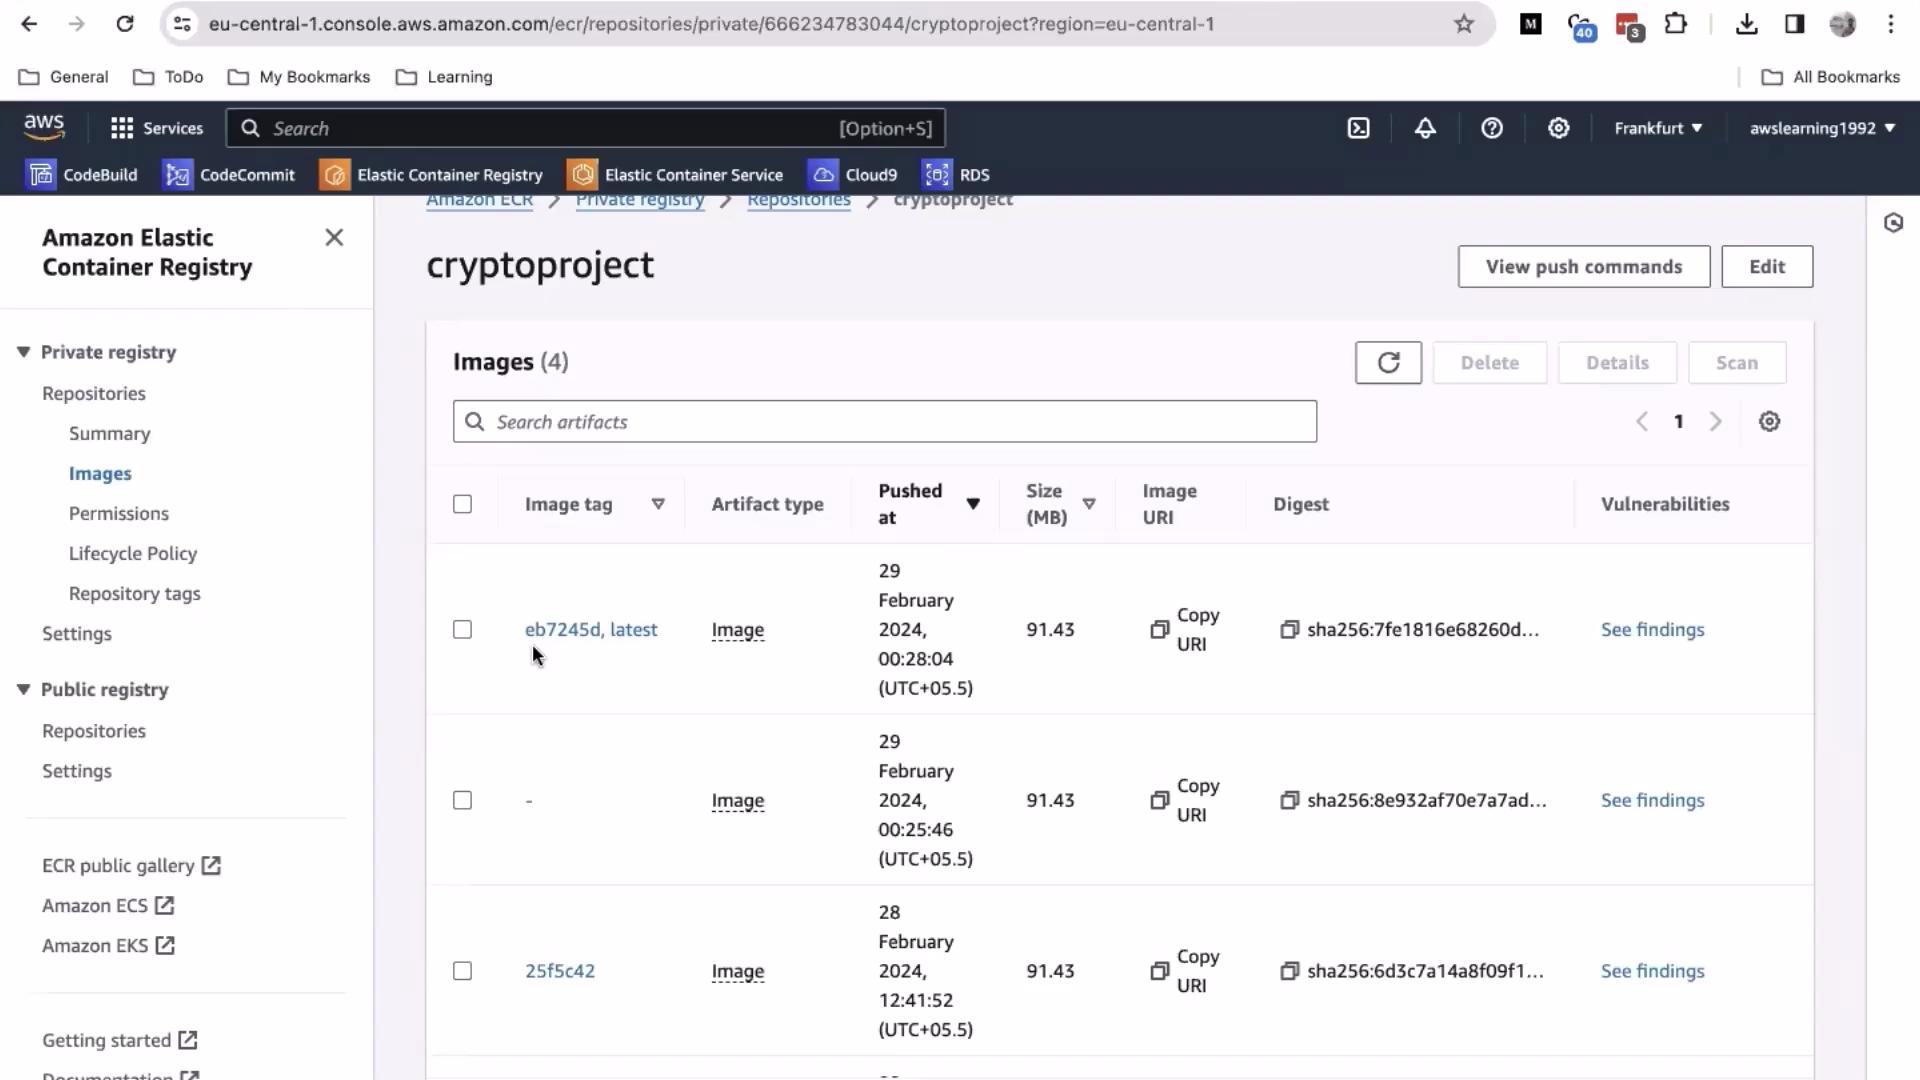See findings for sha256:8e932af70e7a7ad image

pos(1652,801)
